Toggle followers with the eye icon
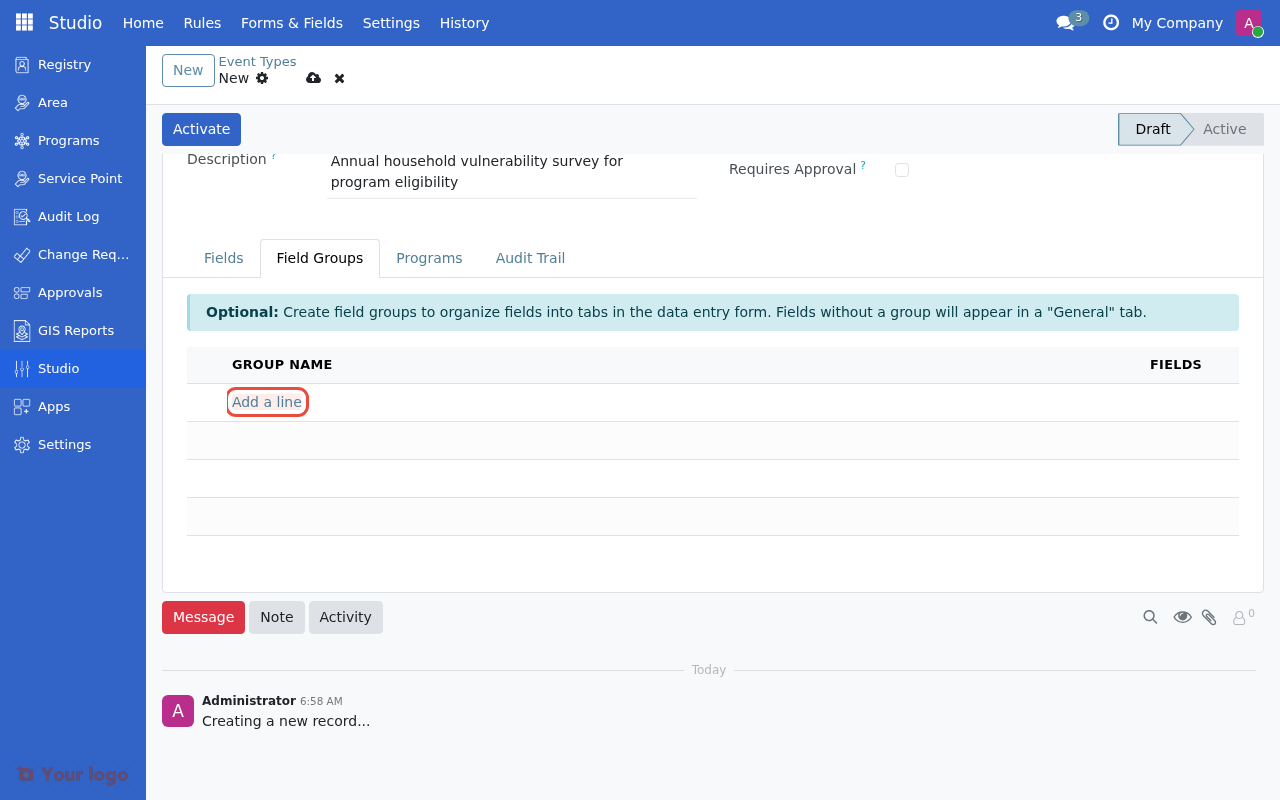The image size is (1280, 800). (x=1183, y=617)
